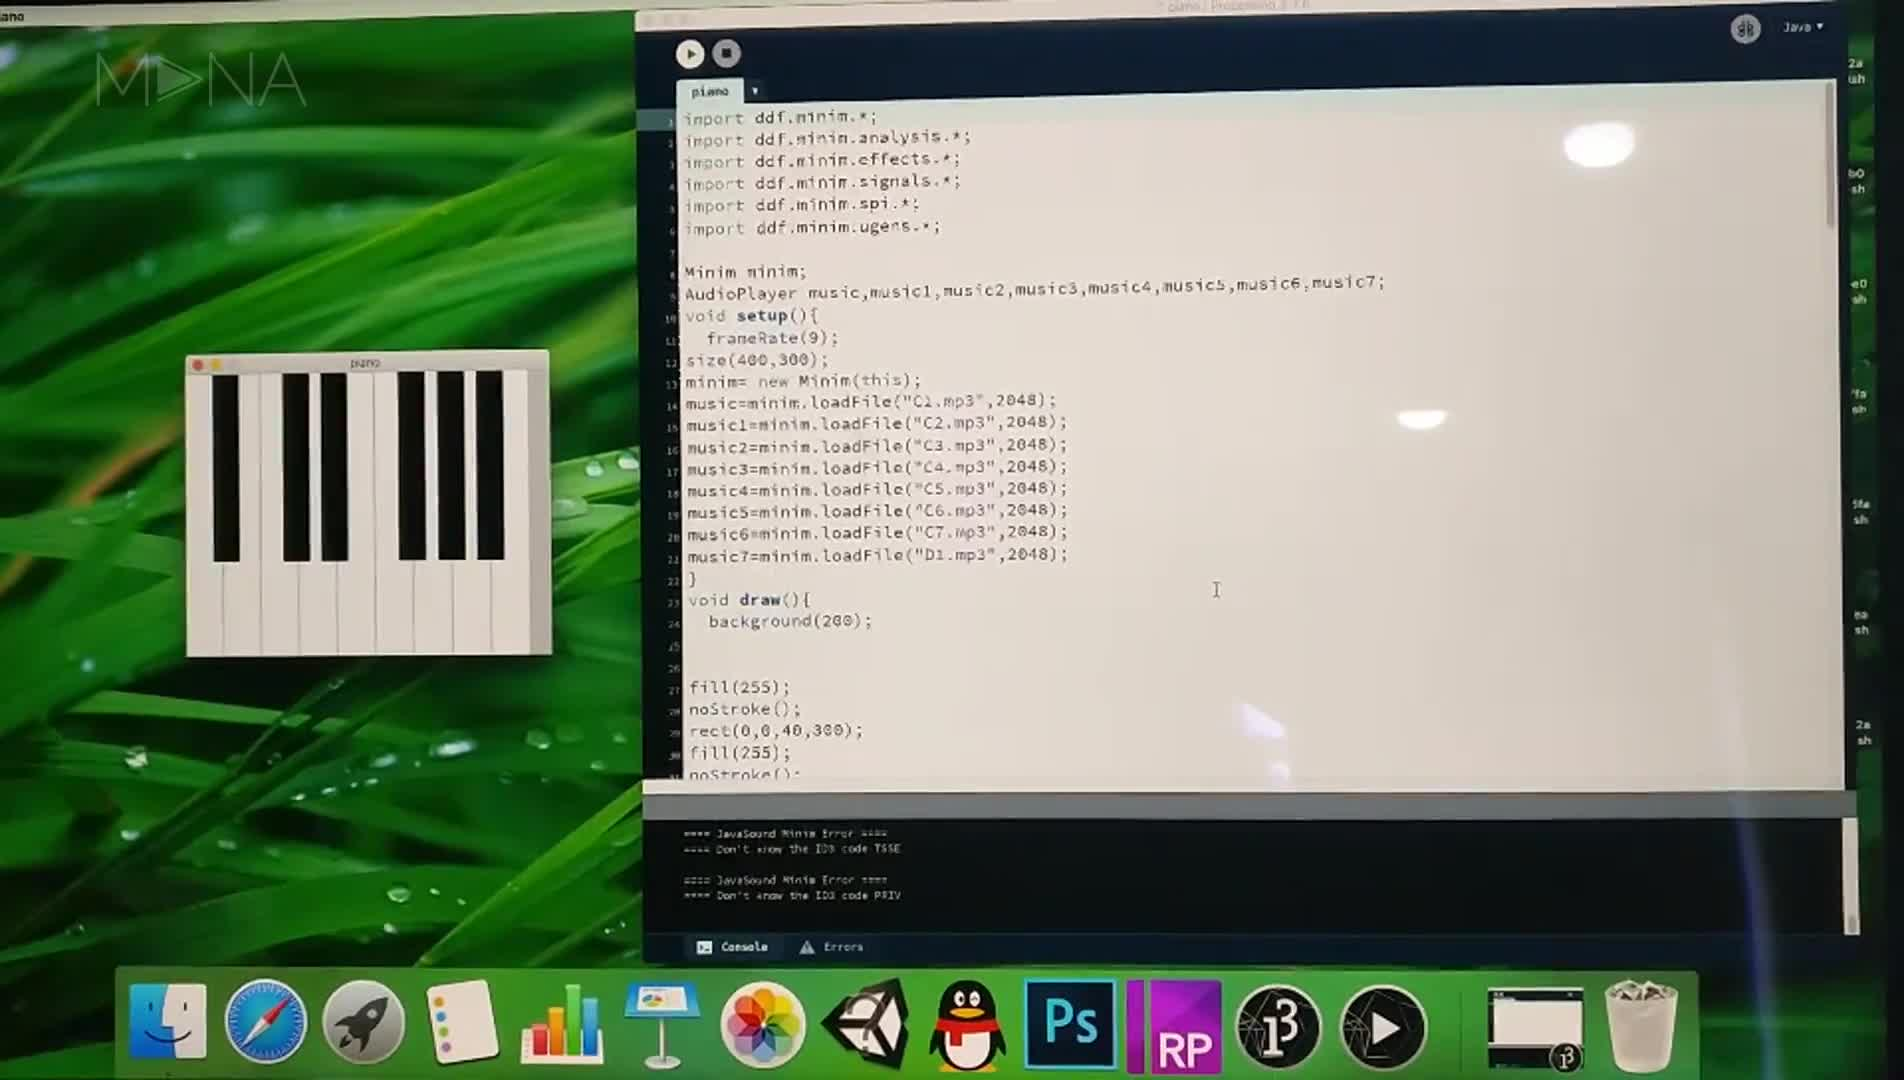Open the Photos app icon
1904x1080 pixels.
click(x=763, y=1024)
